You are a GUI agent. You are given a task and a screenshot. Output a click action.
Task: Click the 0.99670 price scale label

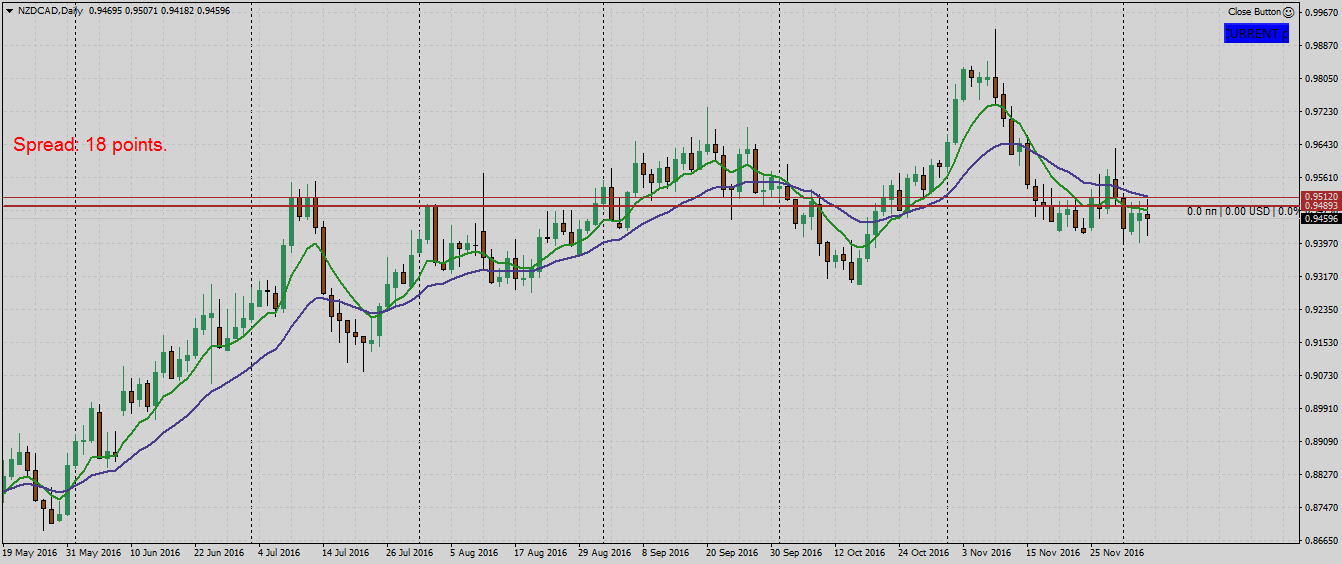(x=1323, y=12)
